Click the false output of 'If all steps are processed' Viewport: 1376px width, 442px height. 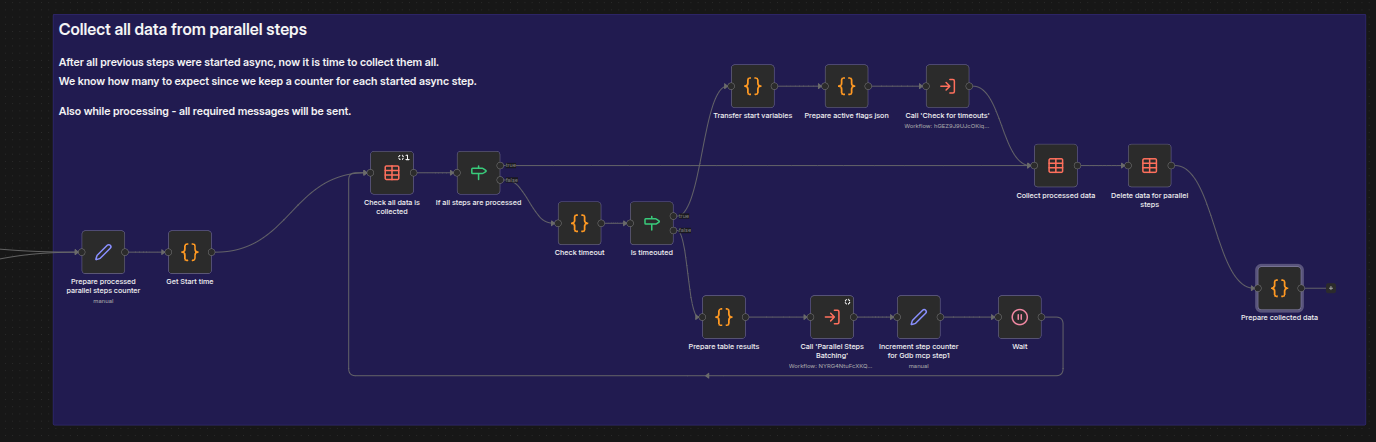coord(502,180)
